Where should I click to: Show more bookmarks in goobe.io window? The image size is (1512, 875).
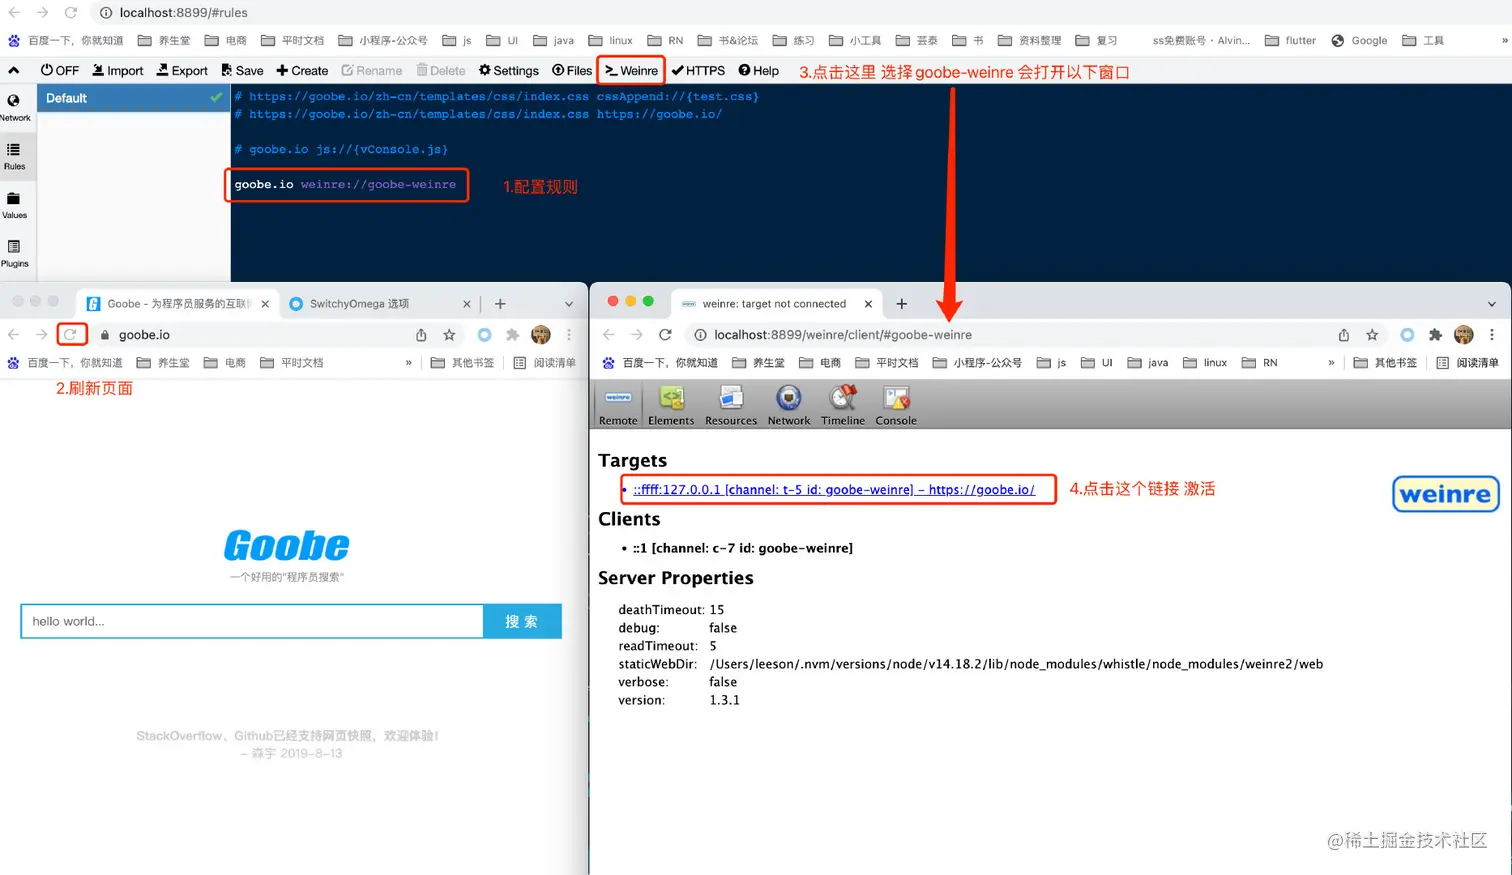tap(408, 363)
